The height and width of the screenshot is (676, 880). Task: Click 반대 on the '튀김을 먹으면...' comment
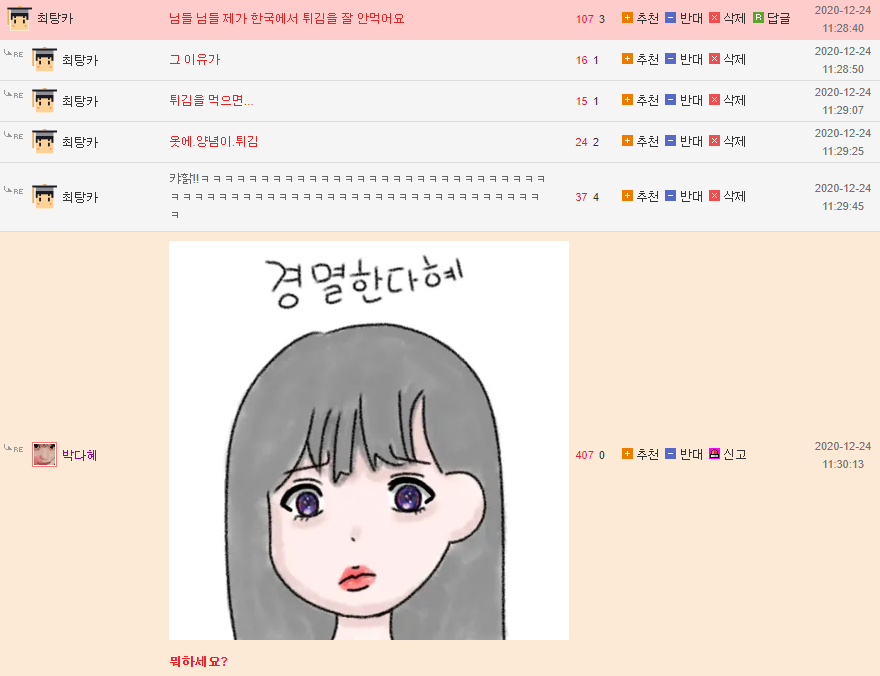(670, 100)
